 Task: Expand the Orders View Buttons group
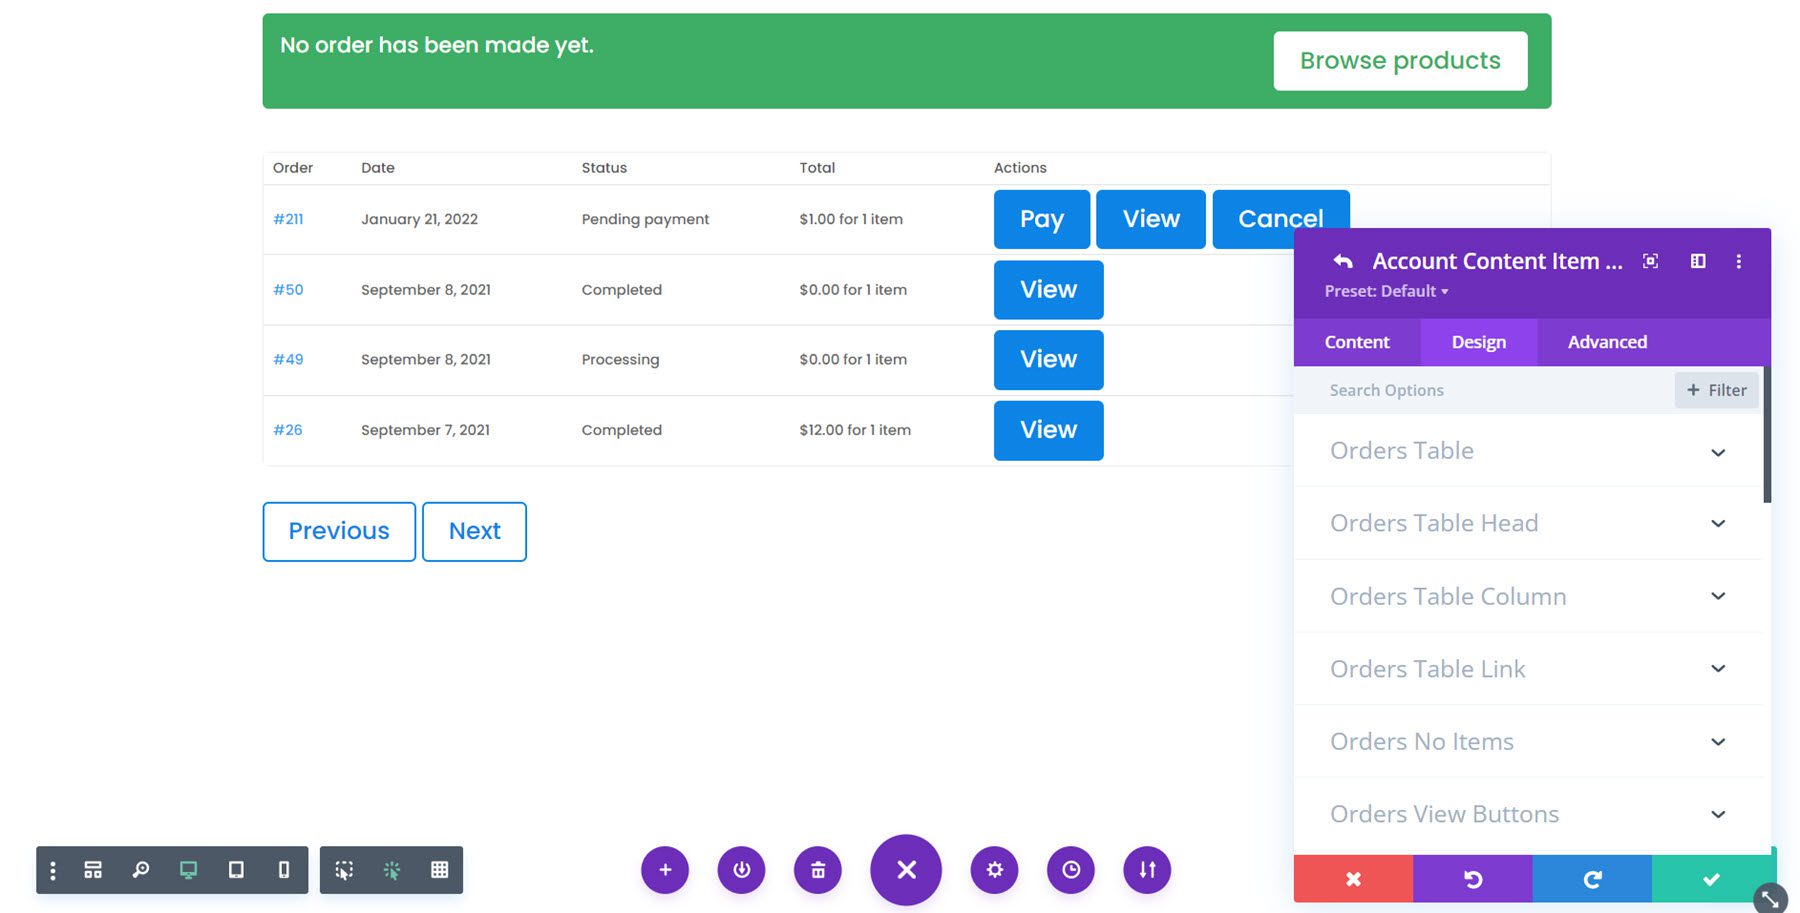(1526, 814)
